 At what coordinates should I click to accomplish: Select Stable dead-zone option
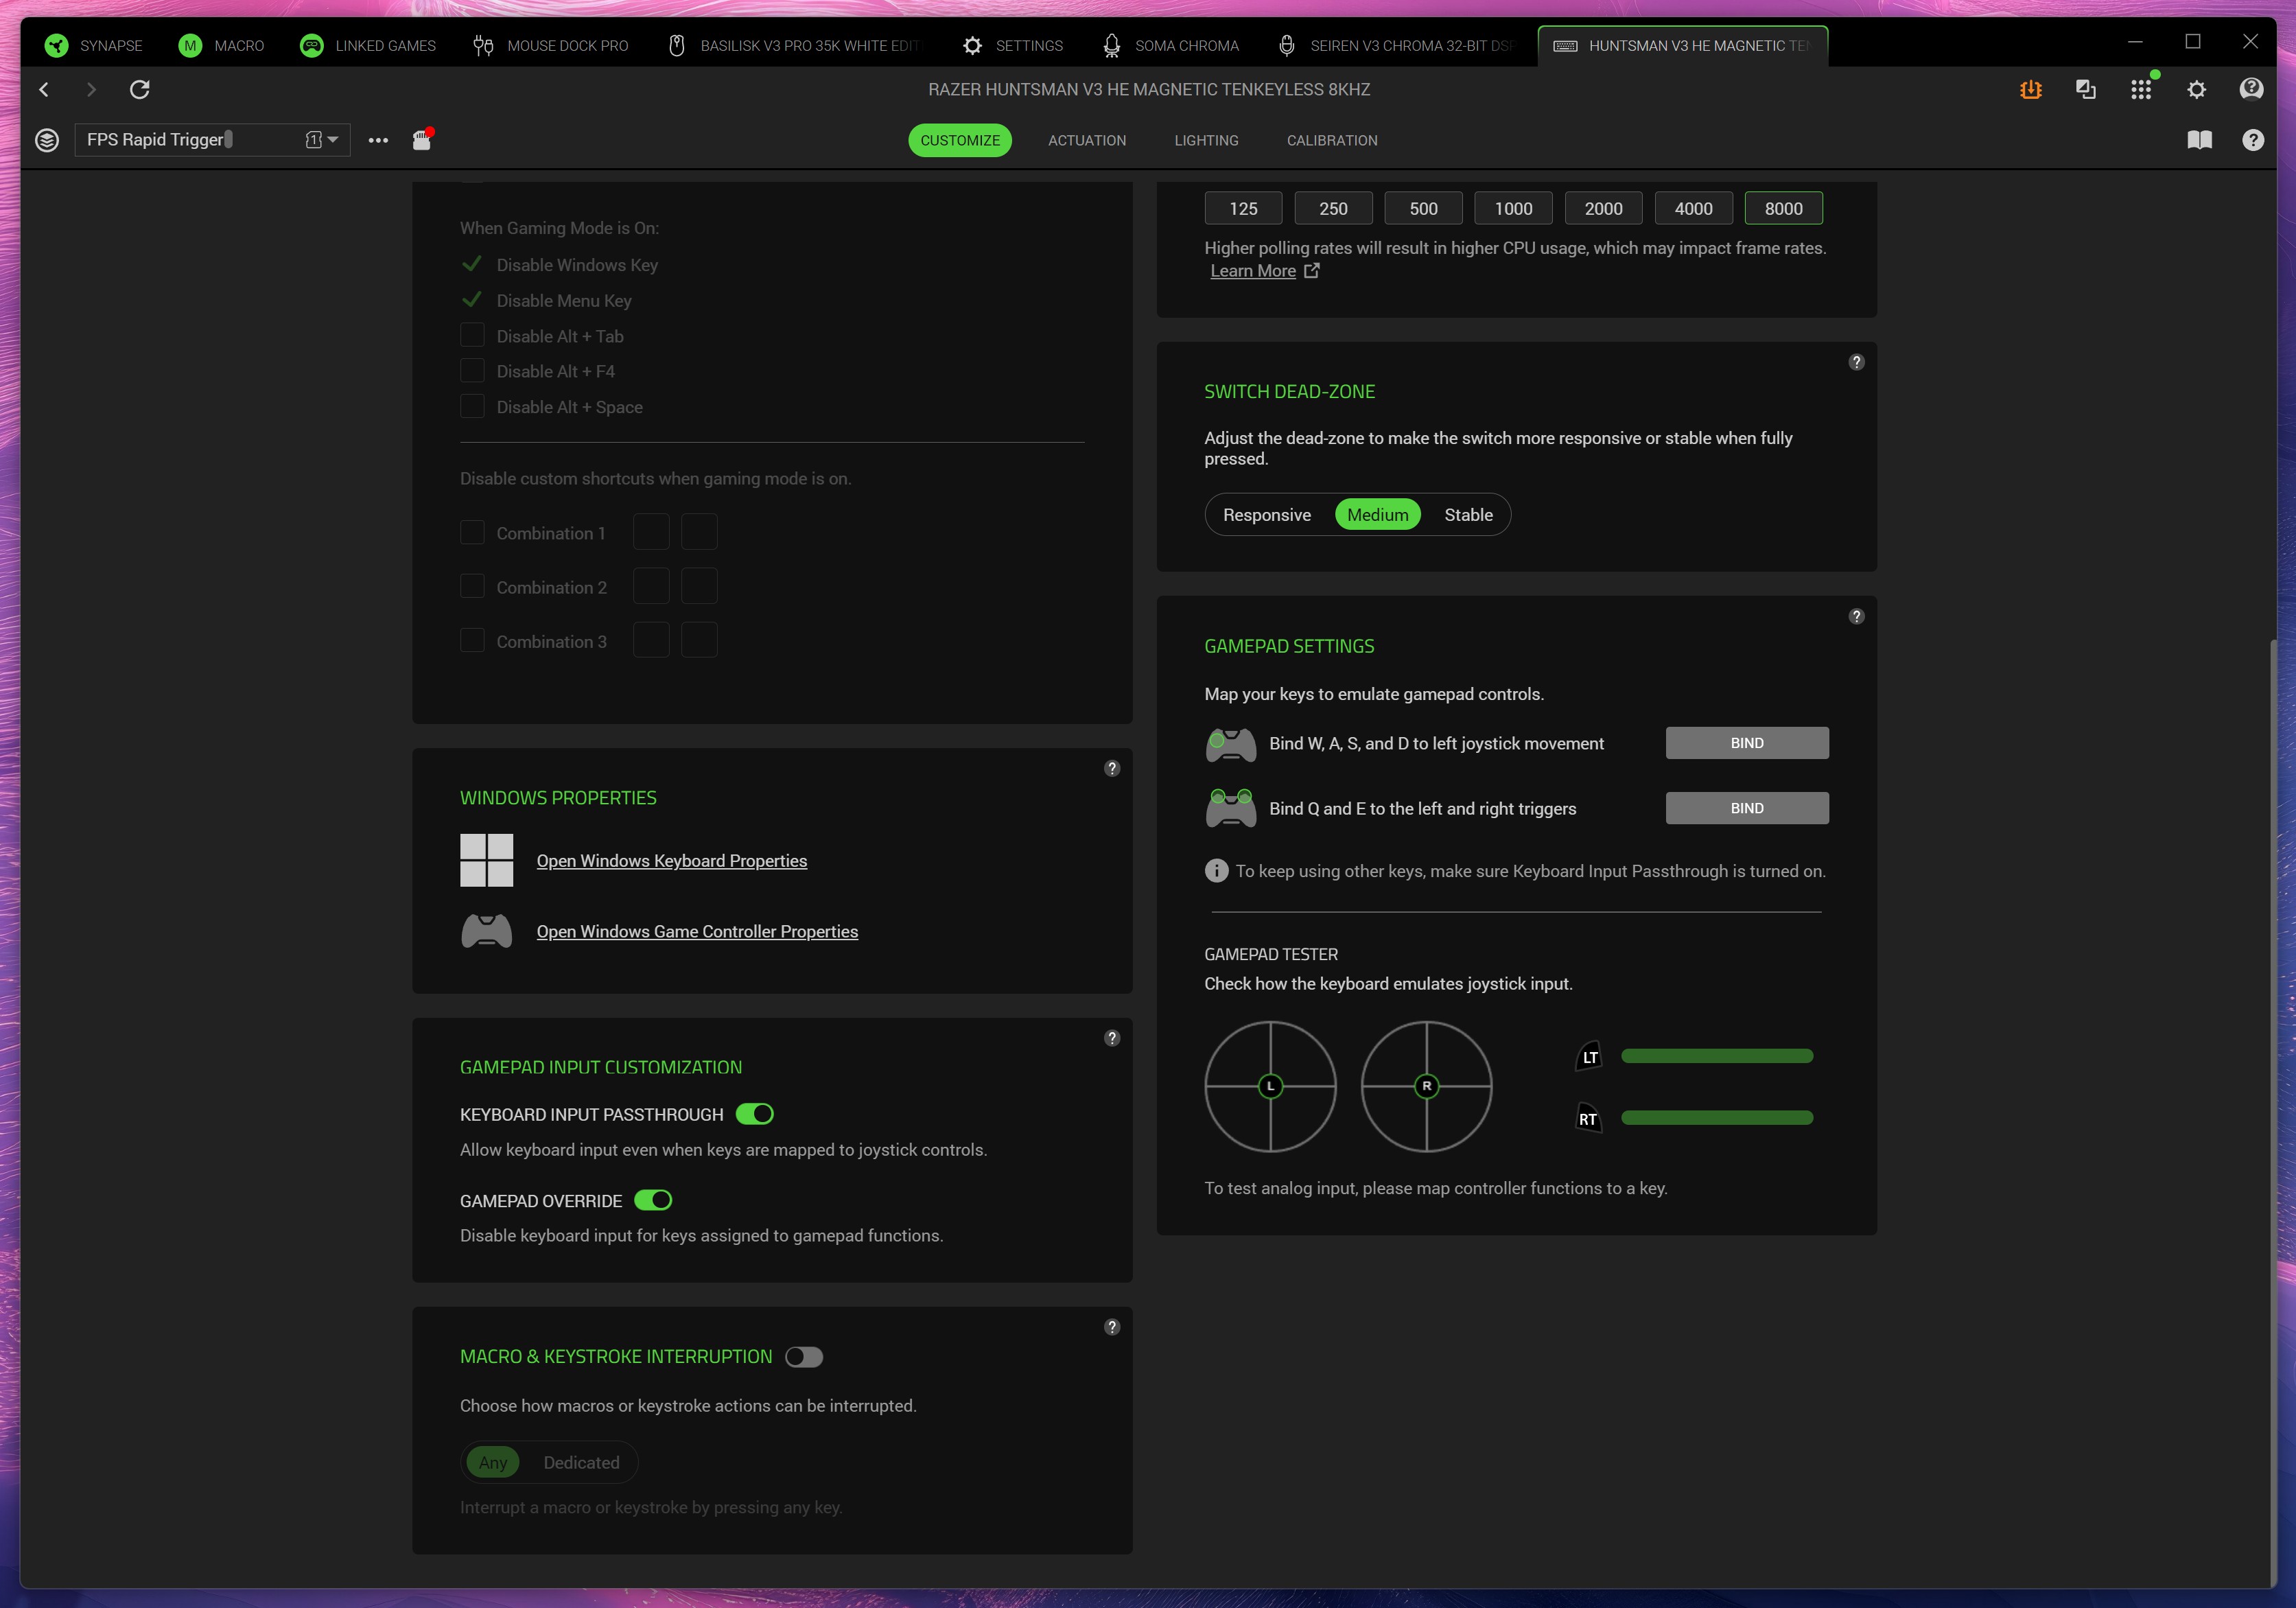point(1468,515)
